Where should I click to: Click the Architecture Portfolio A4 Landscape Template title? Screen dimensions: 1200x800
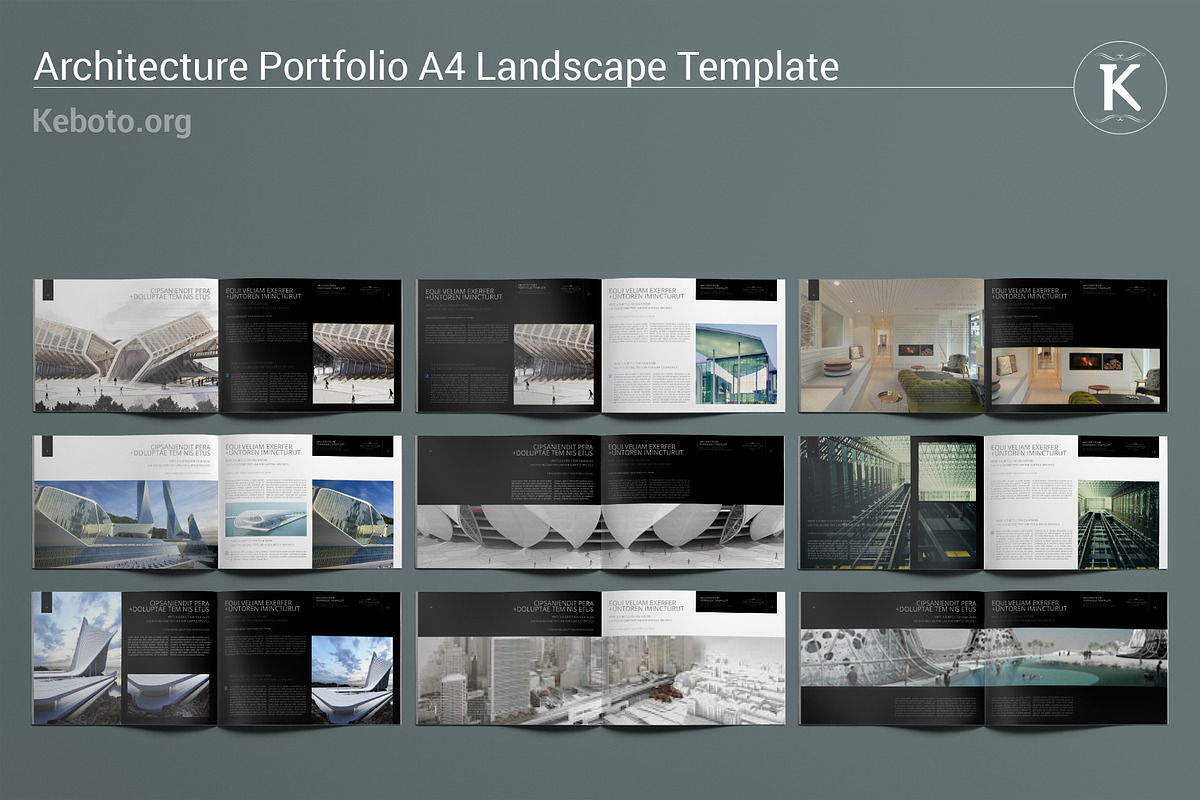tap(436, 67)
